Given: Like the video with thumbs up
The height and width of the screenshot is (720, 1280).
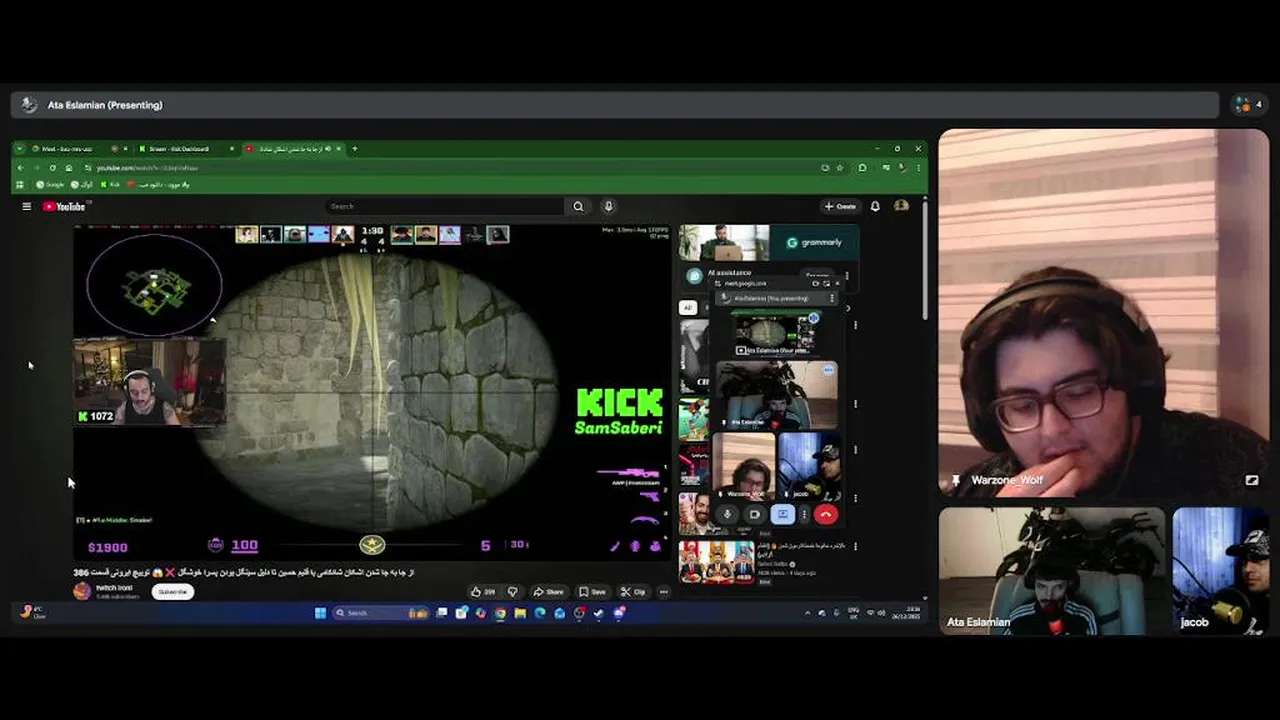Looking at the screenshot, I should click(483, 592).
